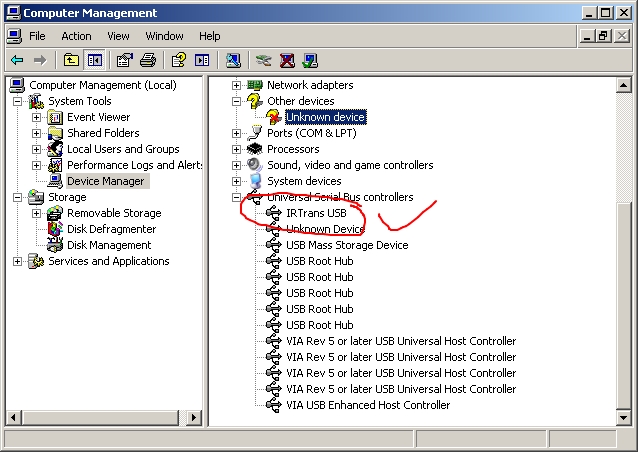Image resolution: width=638 pixels, height=452 pixels.
Task: Click the Properties toolbar icon
Action: coord(125,60)
